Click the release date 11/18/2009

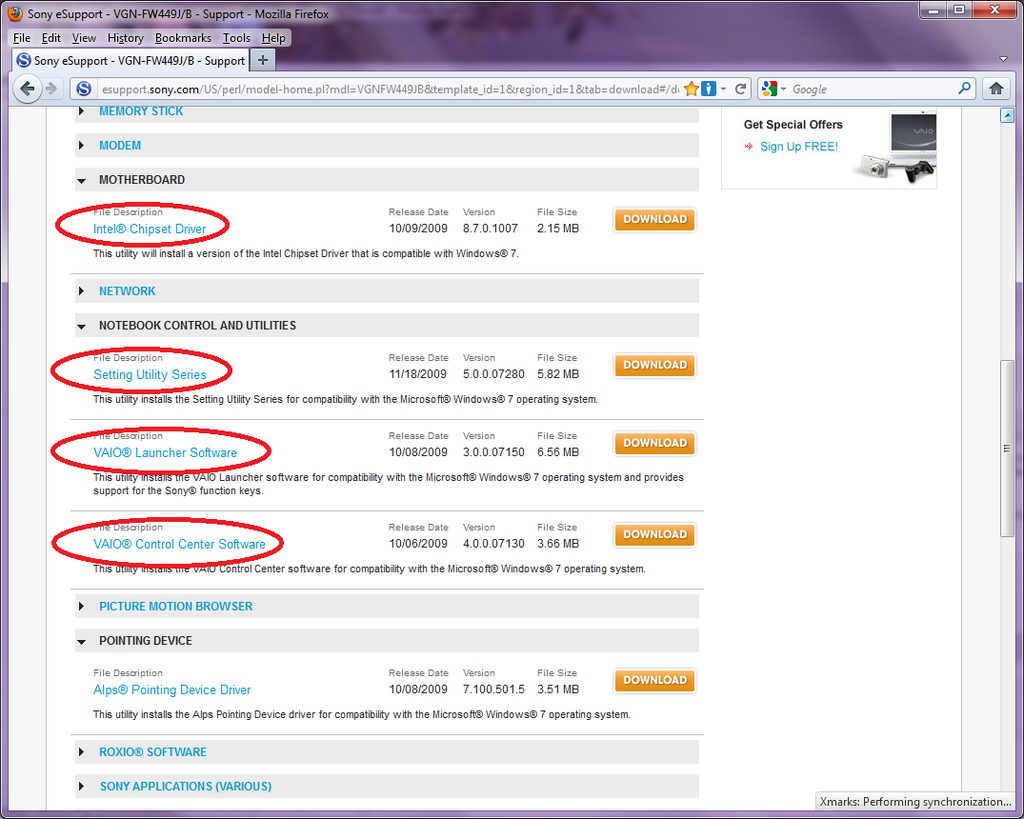pyautogui.click(x=418, y=374)
